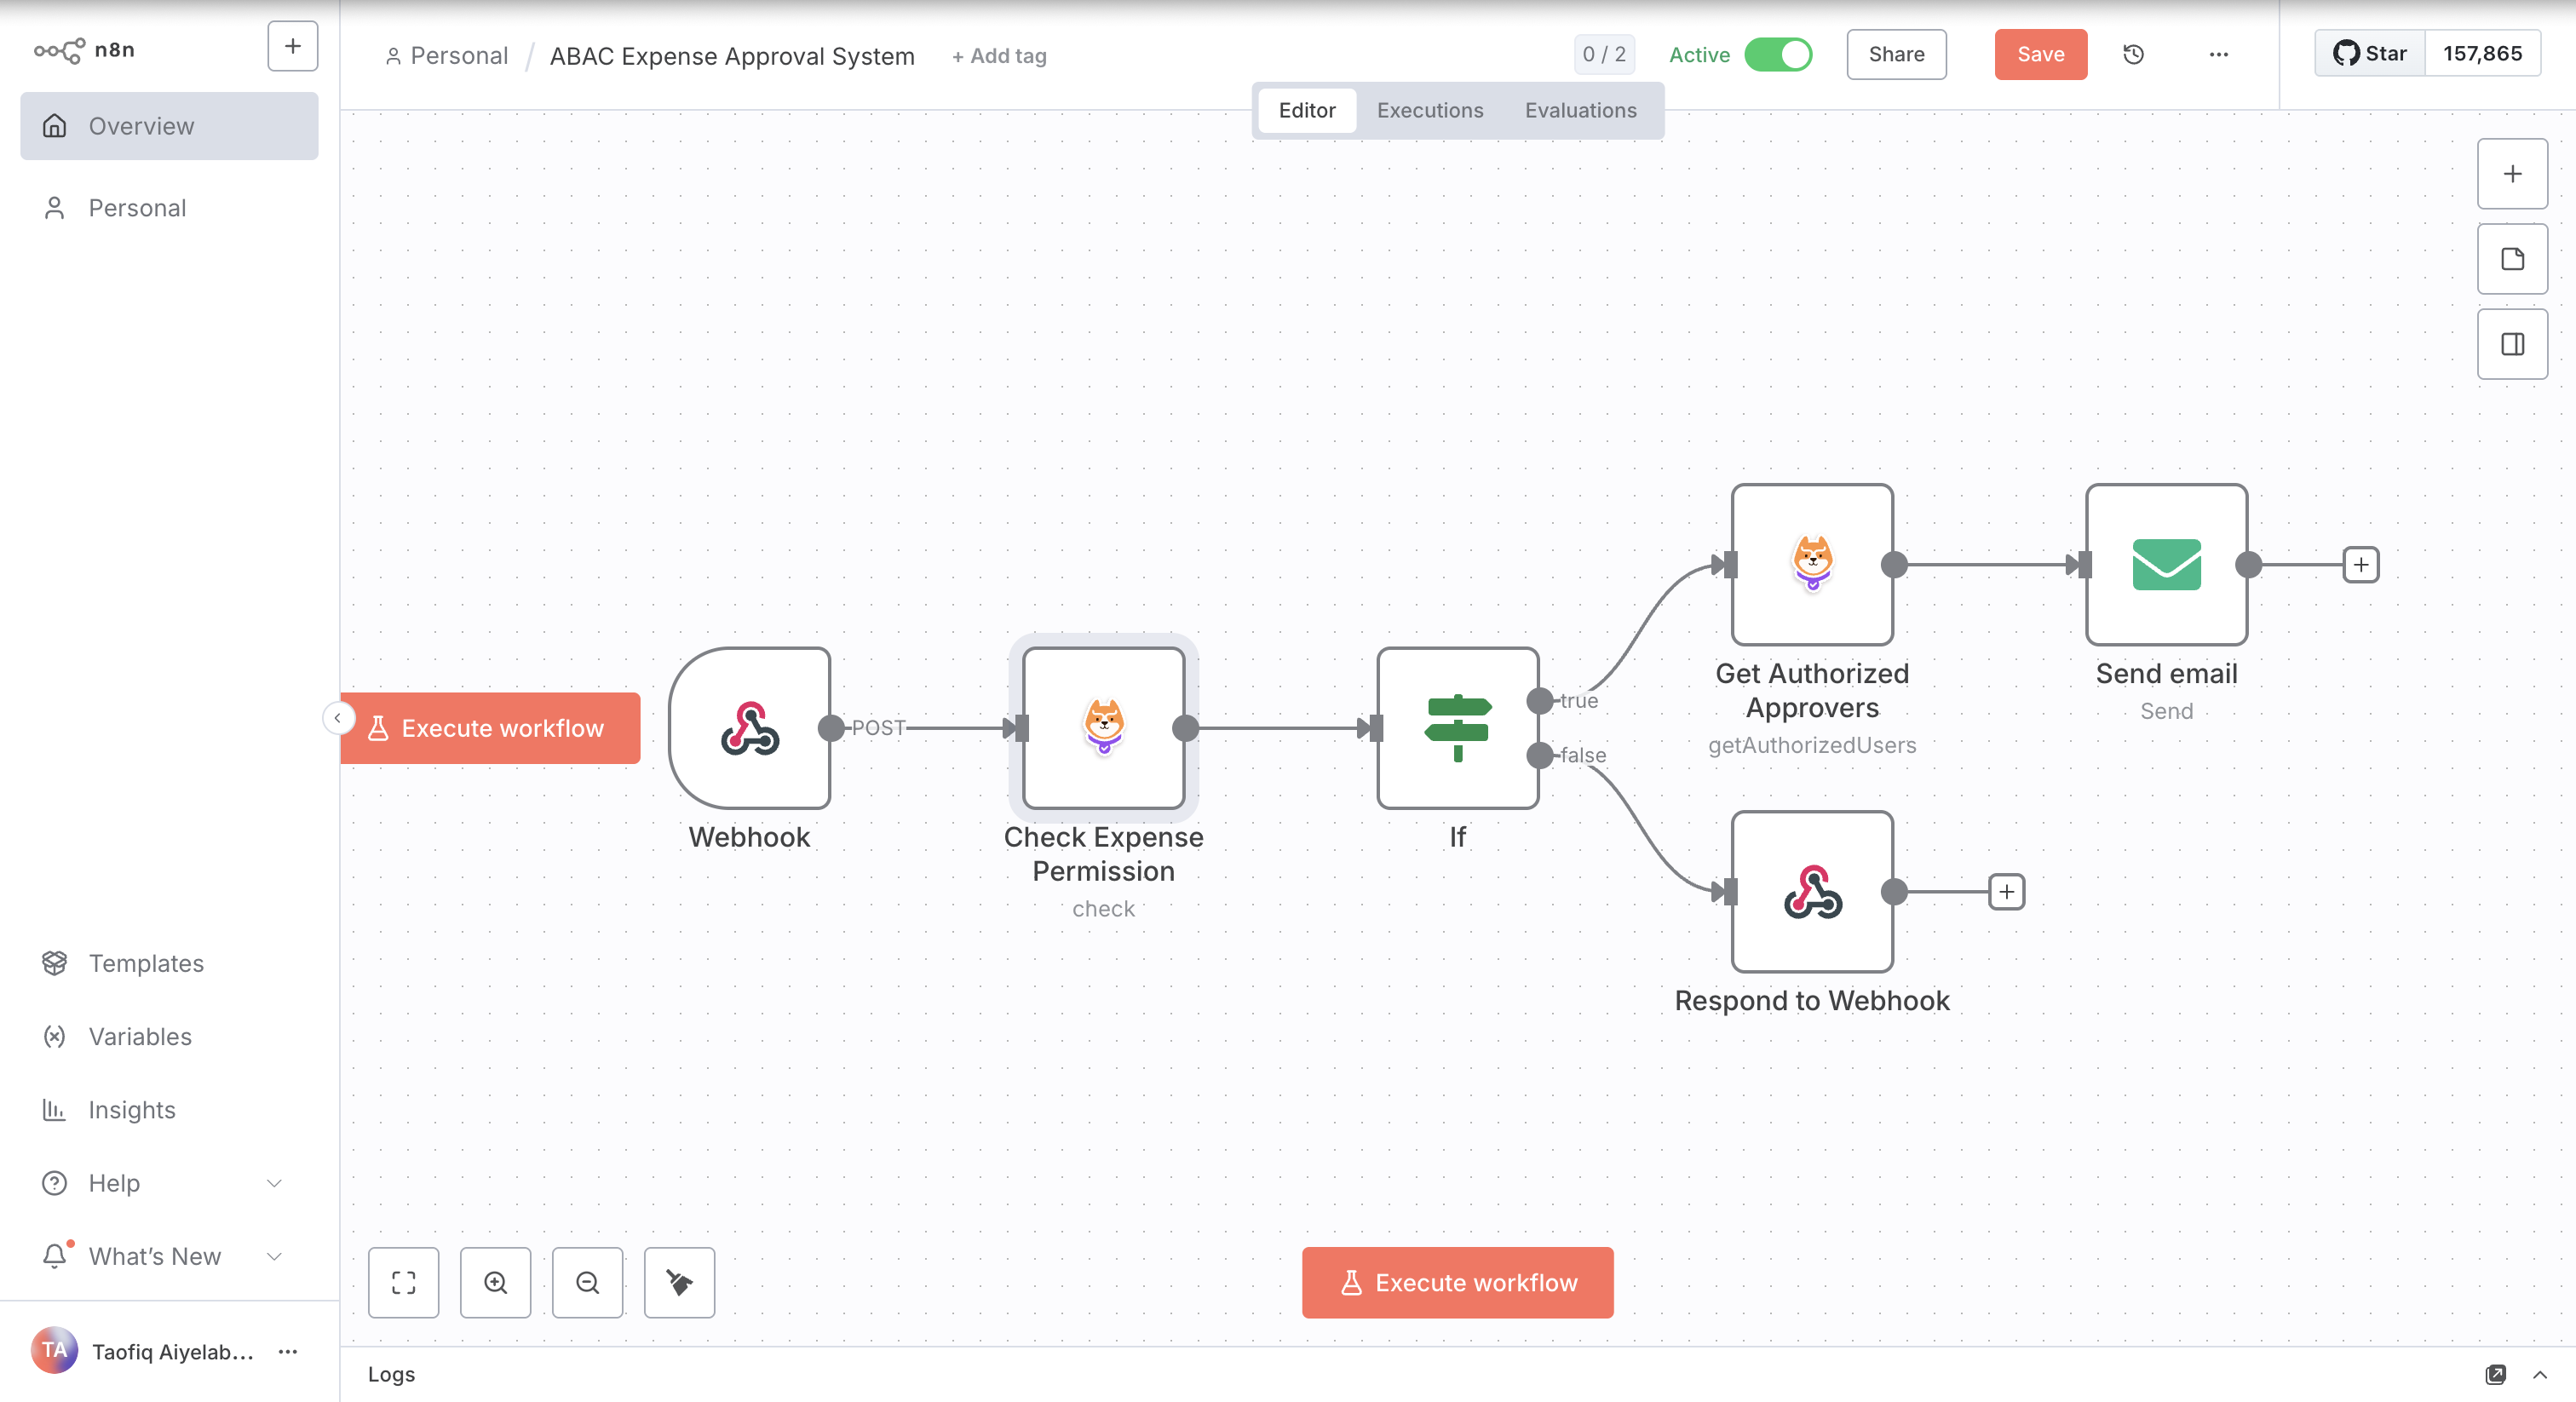2576x1402 pixels.
Task: Switch to the Executions tab
Action: [x=1430, y=110]
